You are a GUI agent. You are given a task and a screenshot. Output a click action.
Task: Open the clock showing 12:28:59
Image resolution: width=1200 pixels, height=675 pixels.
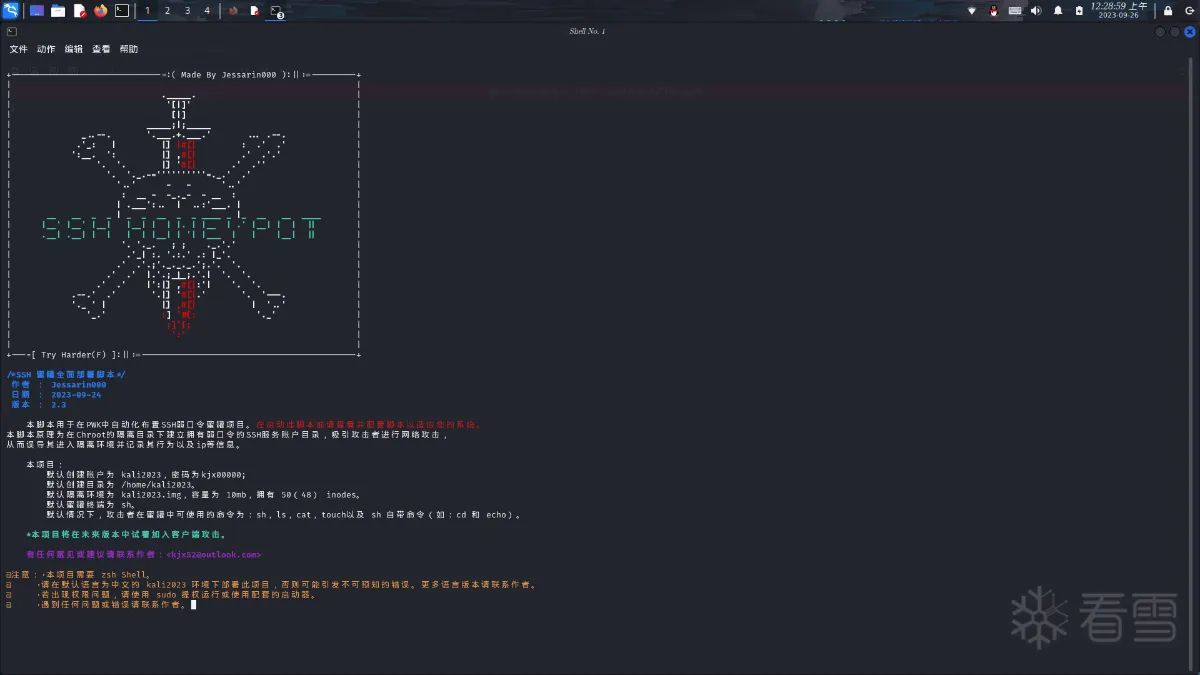[1119, 10]
